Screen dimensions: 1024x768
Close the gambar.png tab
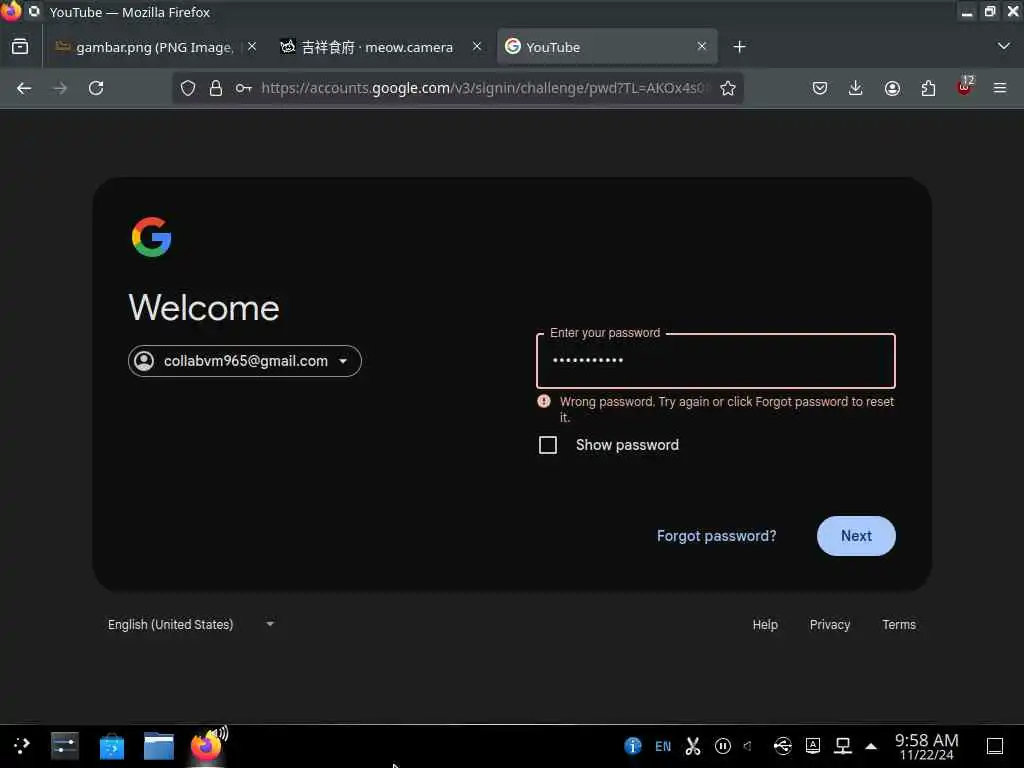pyautogui.click(x=252, y=46)
